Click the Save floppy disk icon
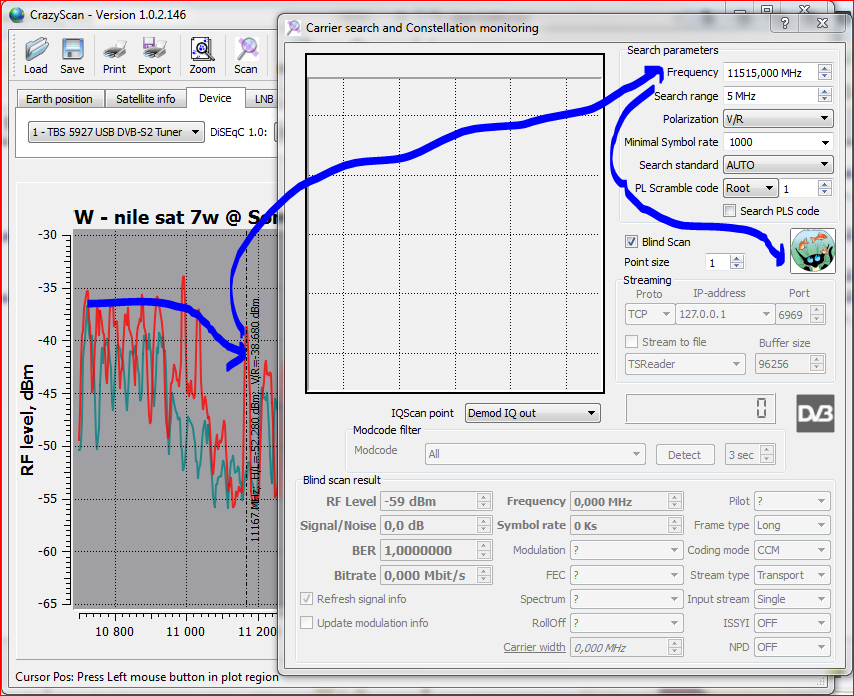This screenshot has height=696, width=854. pyautogui.click(x=72, y=49)
